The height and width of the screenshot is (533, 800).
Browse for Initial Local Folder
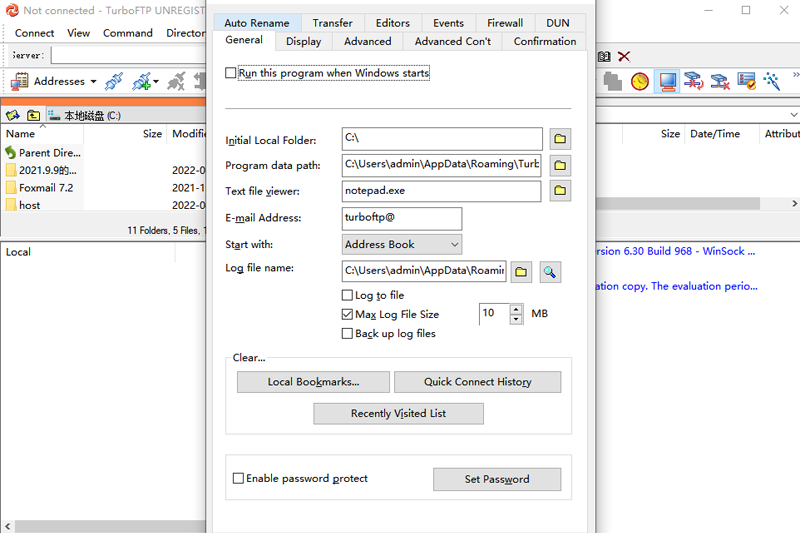pyautogui.click(x=560, y=139)
